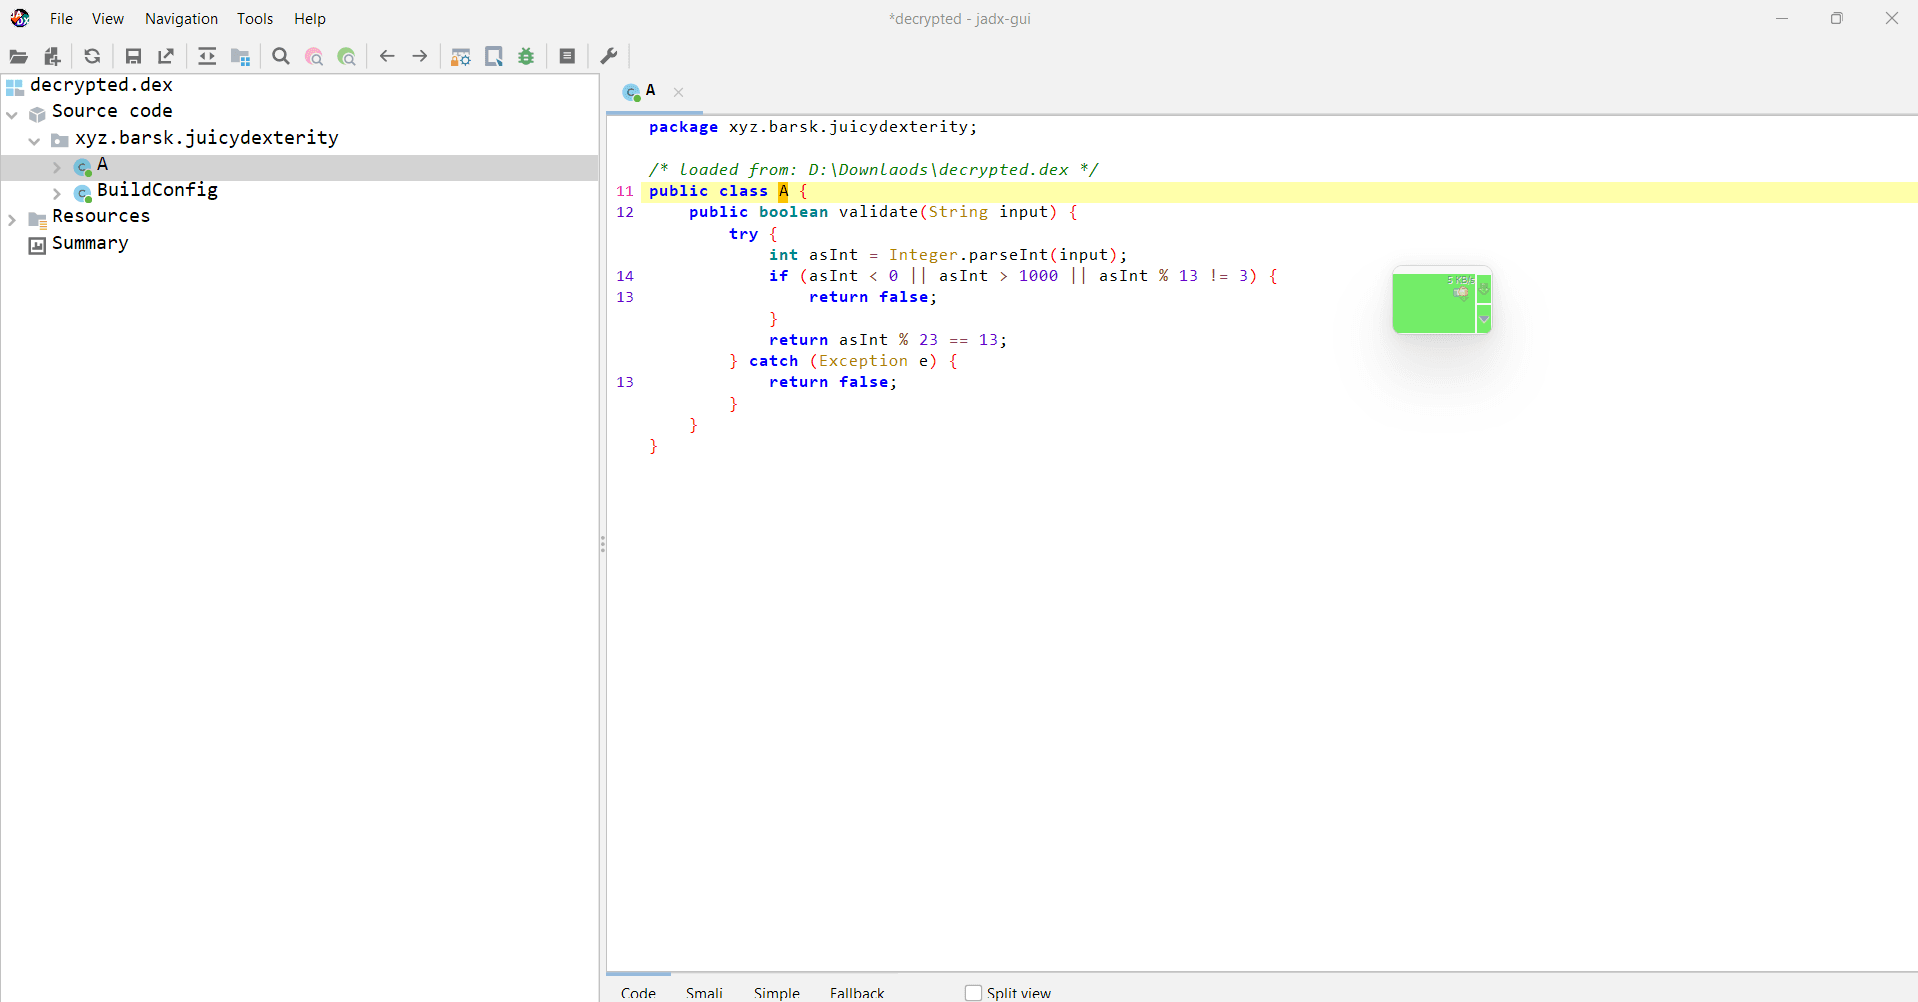Click line number 14 in the gutter
The height and width of the screenshot is (1002, 1918).
coord(625,276)
